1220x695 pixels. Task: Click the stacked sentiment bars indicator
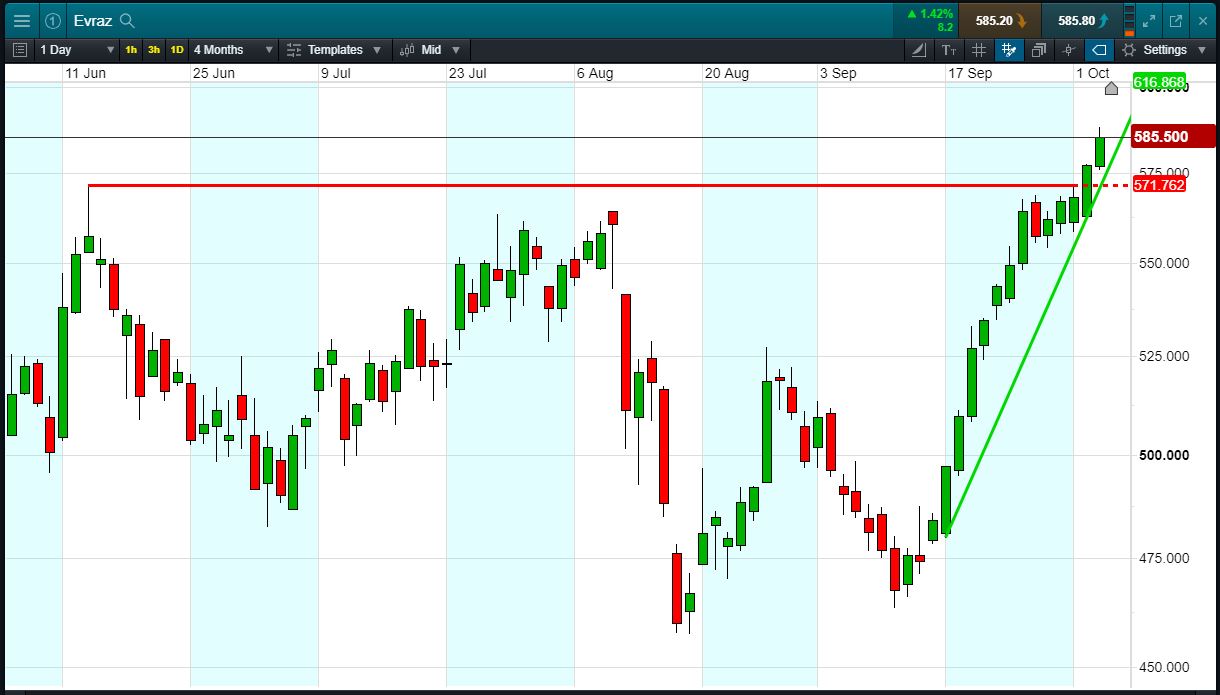pos(1130,20)
